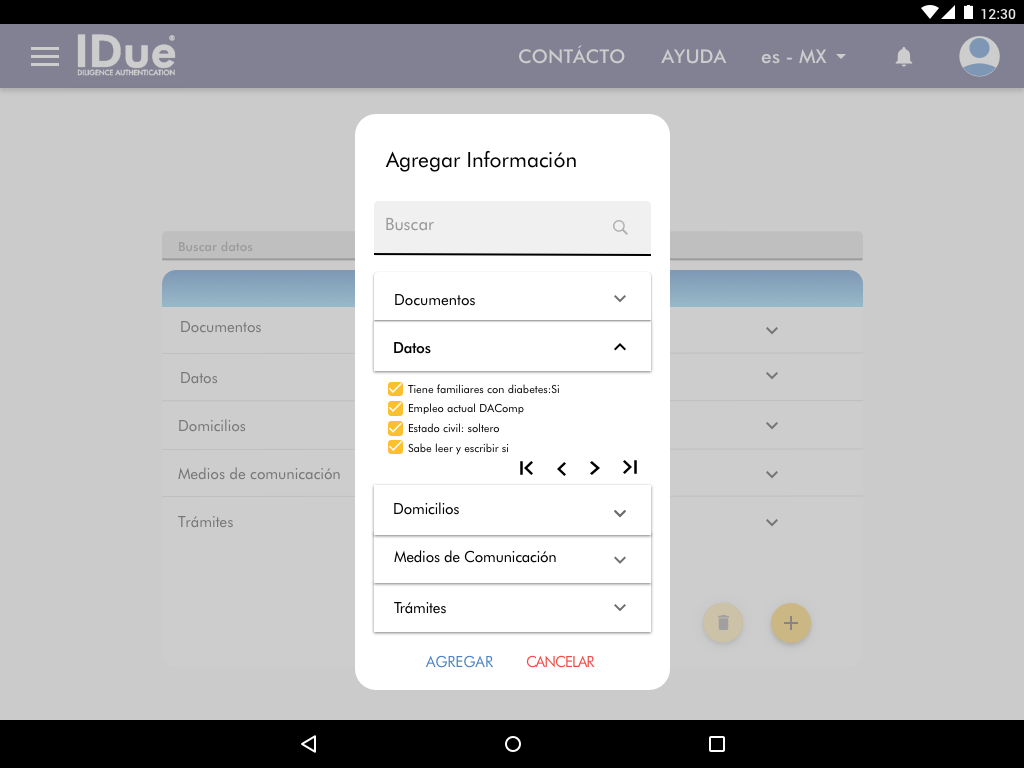
Task: Go to previous page of Datos list
Action: (x=562, y=468)
